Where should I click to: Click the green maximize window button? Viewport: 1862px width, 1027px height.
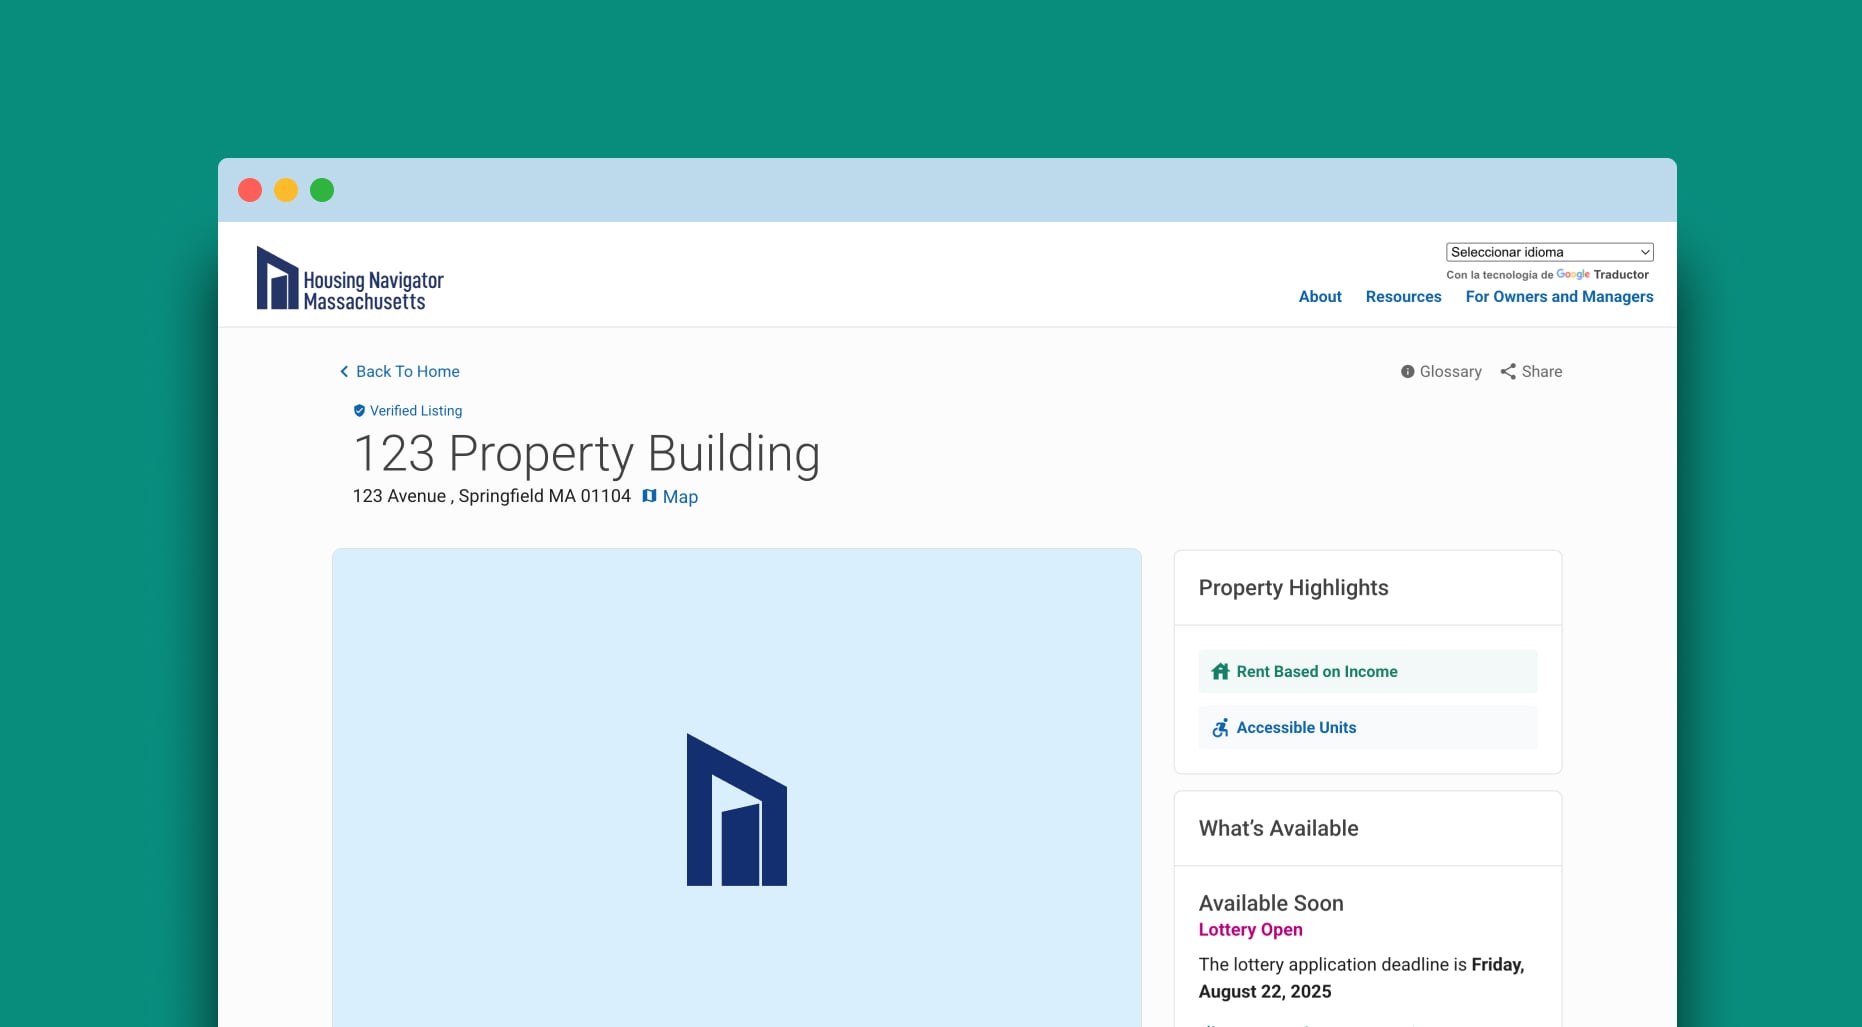(x=322, y=190)
